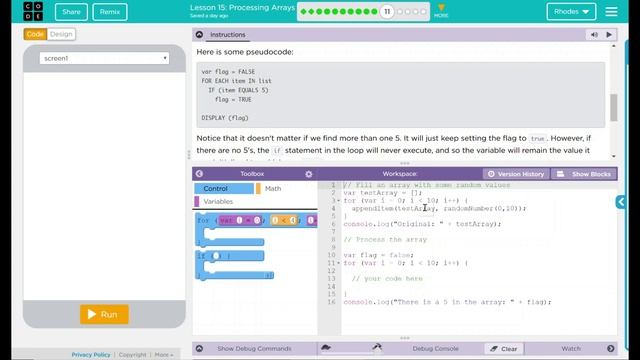Collapse the Watch panel arrow

611,349
